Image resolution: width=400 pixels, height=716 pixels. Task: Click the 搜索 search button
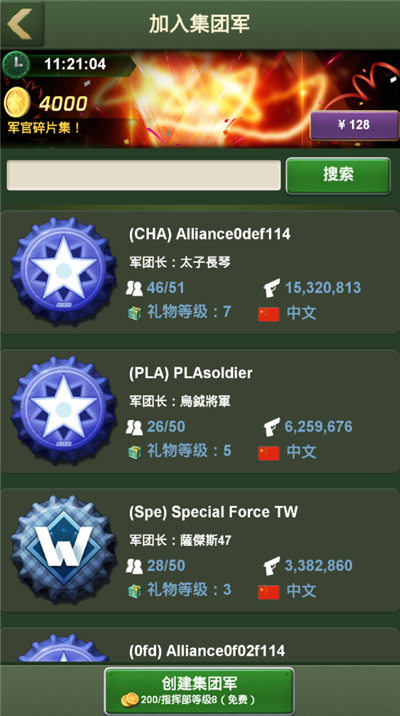point(338,175)
